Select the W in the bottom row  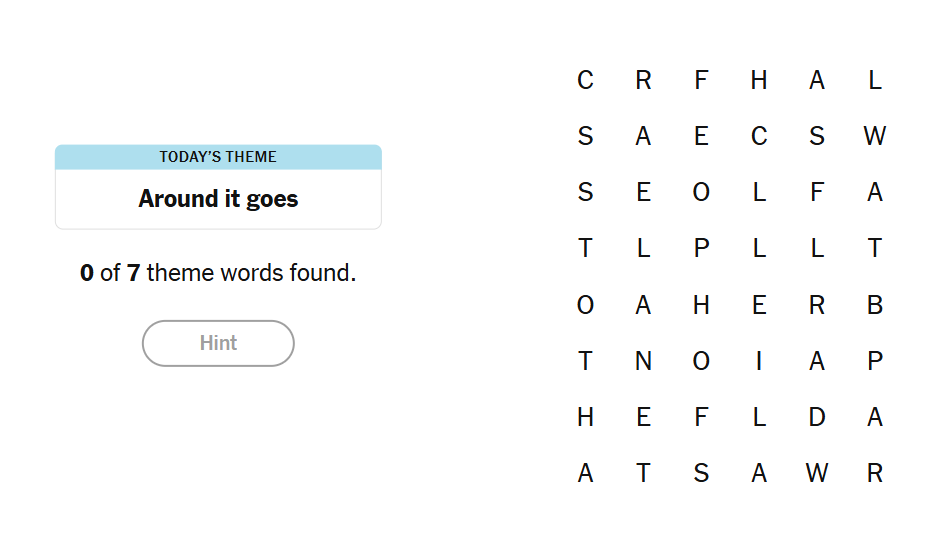pos(817,473)
